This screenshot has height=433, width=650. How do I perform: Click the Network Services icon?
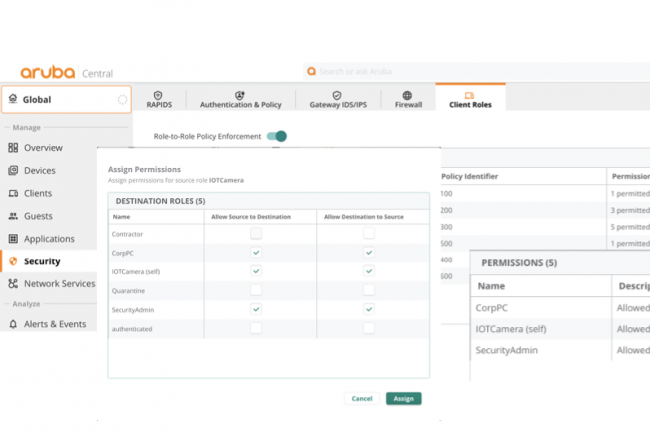click(x=13, y=284)
